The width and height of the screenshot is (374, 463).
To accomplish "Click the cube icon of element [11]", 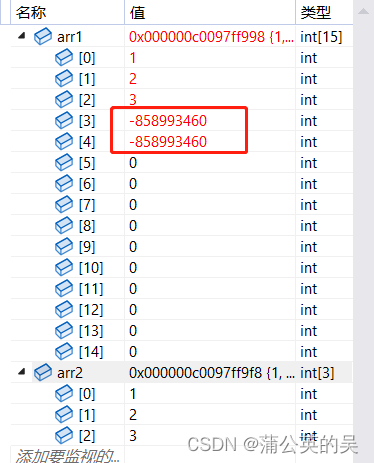I will [x=64, y=288].
